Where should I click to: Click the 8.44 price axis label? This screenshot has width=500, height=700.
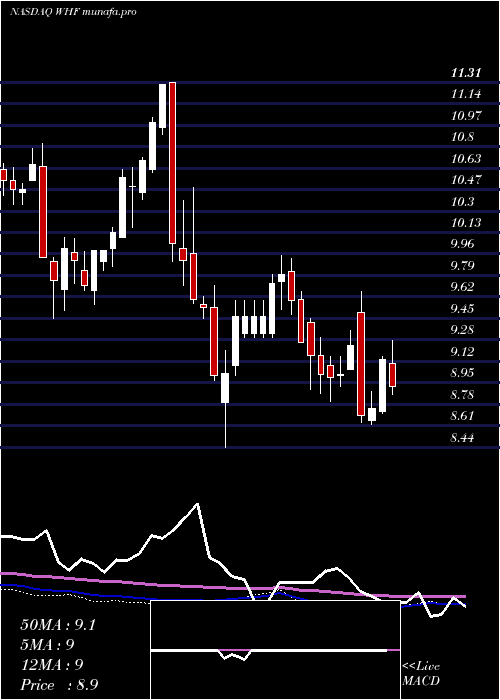[x=463, y=438]
